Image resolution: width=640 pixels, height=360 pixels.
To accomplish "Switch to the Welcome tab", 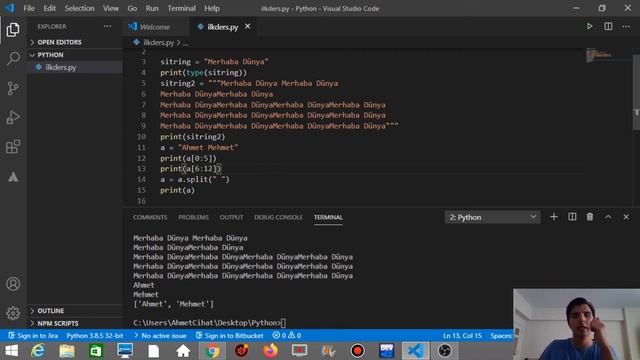I will (155, 27).
